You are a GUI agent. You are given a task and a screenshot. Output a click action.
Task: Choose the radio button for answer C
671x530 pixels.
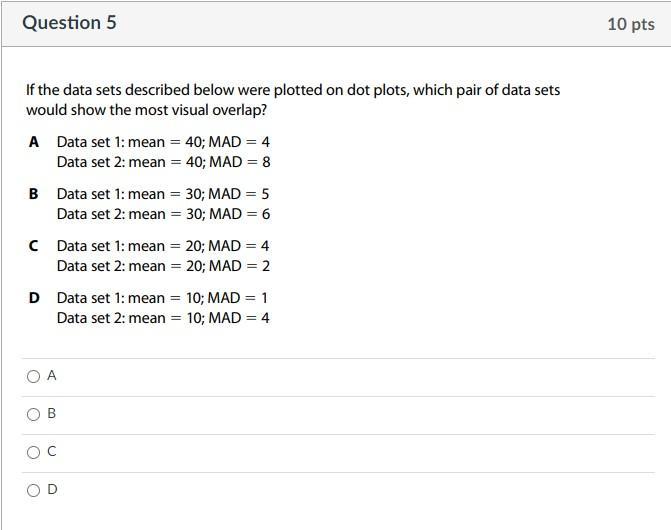(x=33, y=452)
